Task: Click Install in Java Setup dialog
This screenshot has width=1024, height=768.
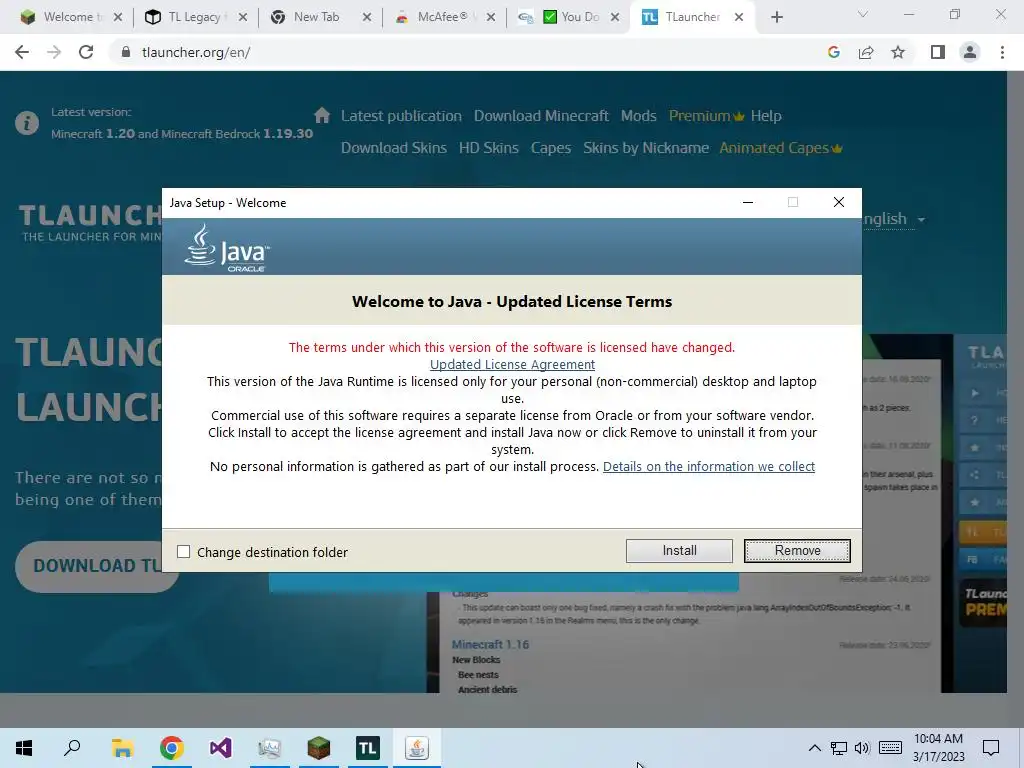Action: [x=679, y=551]
